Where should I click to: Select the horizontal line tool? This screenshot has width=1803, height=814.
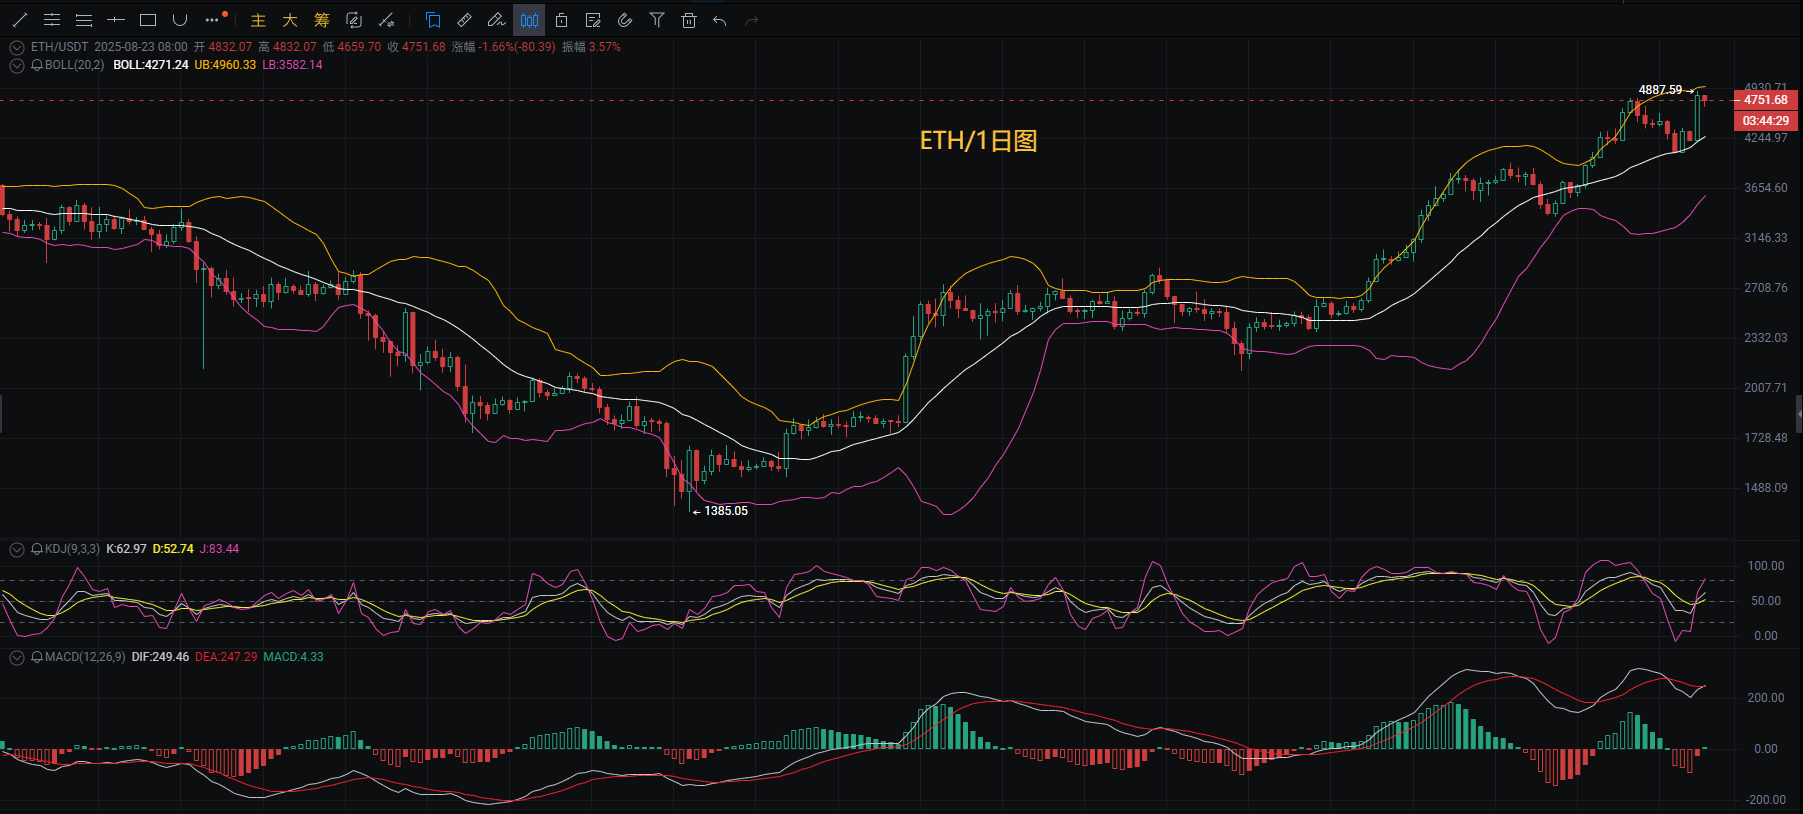pyautogui.click(x=116, y=20)
